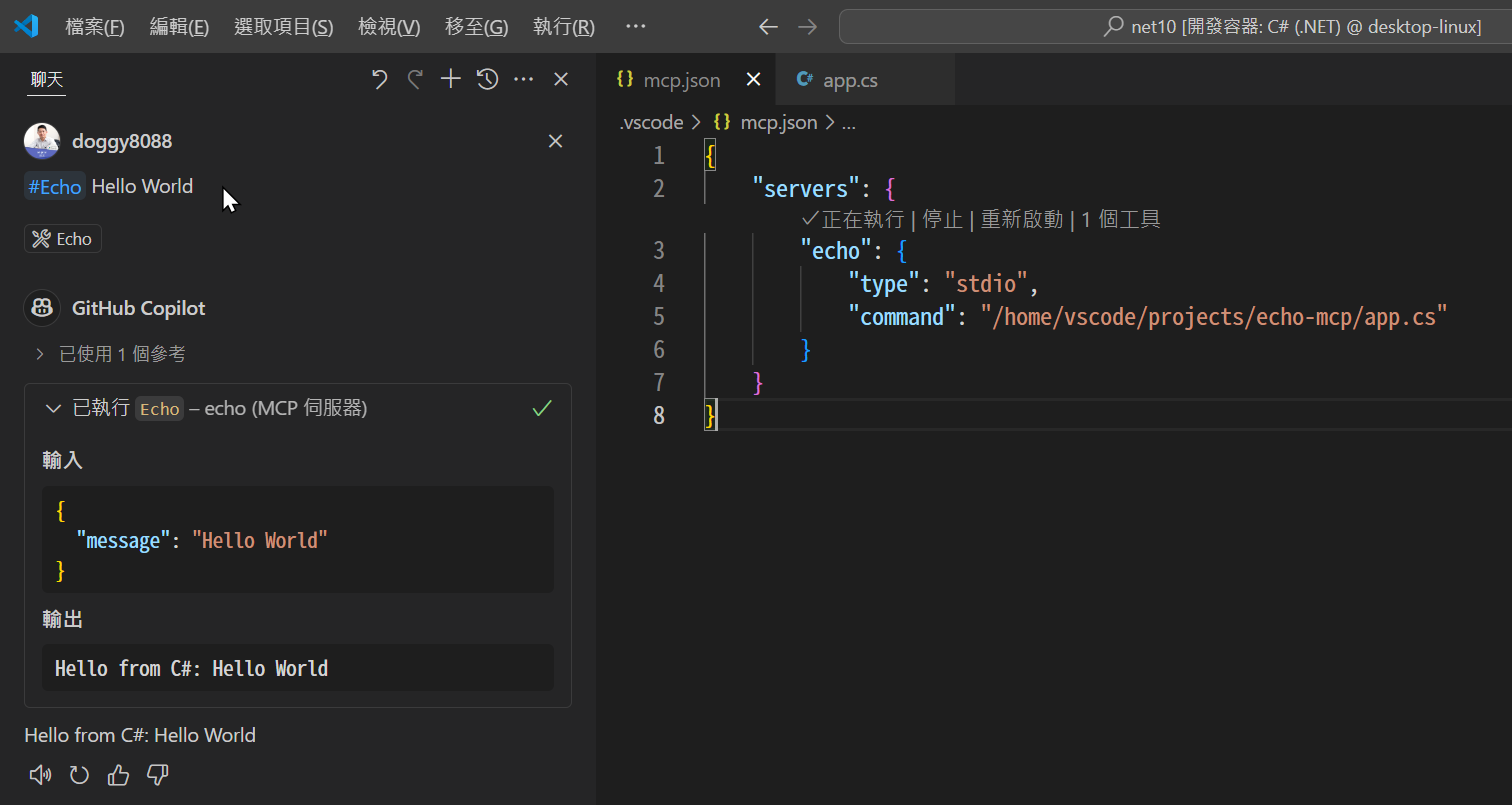The height and width of the screenshot is (805, 1512).
Task: Open chat panel more actions ellipsis
Action: [524, 80]
